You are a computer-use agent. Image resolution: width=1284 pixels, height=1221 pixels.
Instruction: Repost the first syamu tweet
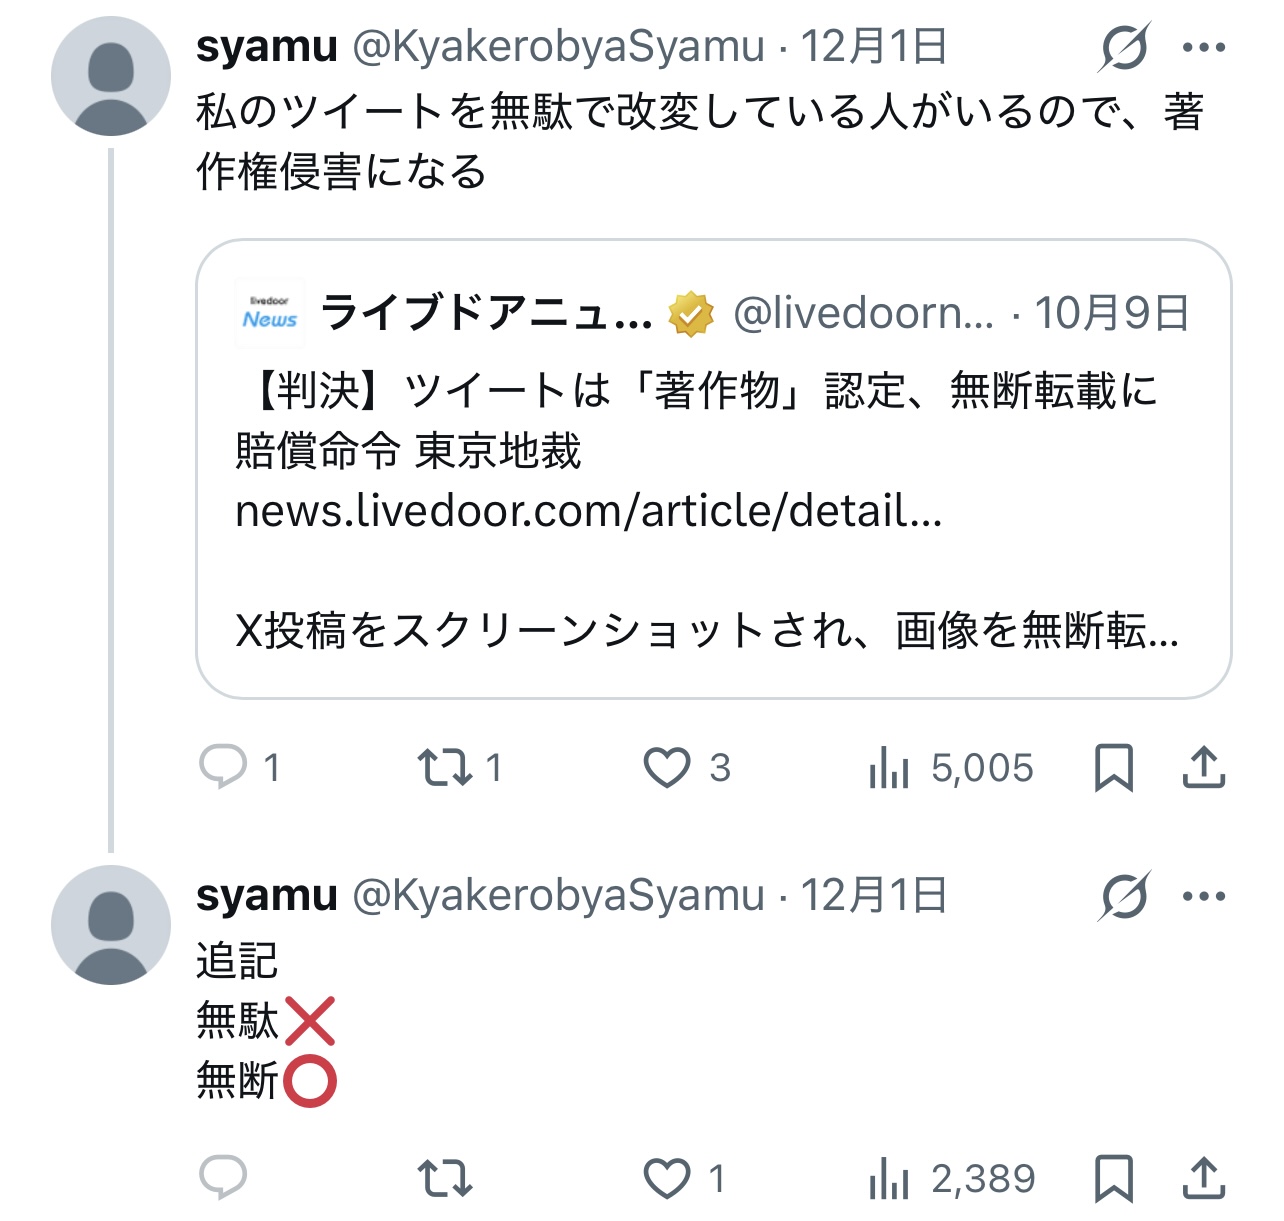click(x=444, y=768)
